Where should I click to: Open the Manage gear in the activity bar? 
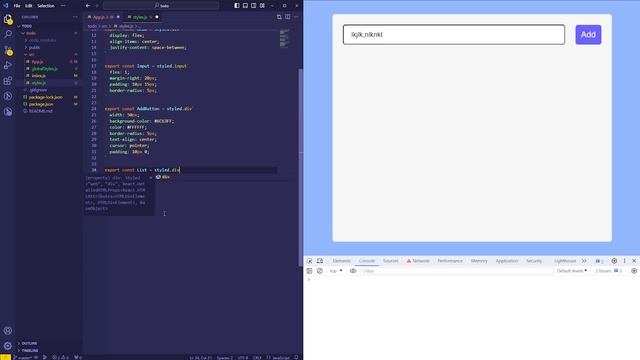8,346
